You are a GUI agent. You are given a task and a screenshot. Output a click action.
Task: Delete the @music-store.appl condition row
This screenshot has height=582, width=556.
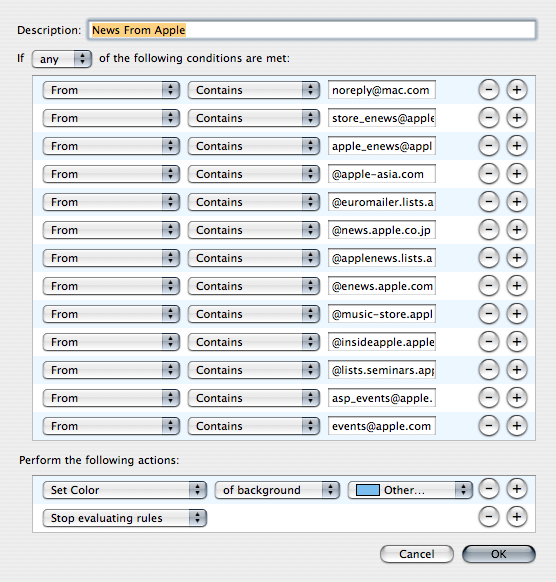coord(489,314)
